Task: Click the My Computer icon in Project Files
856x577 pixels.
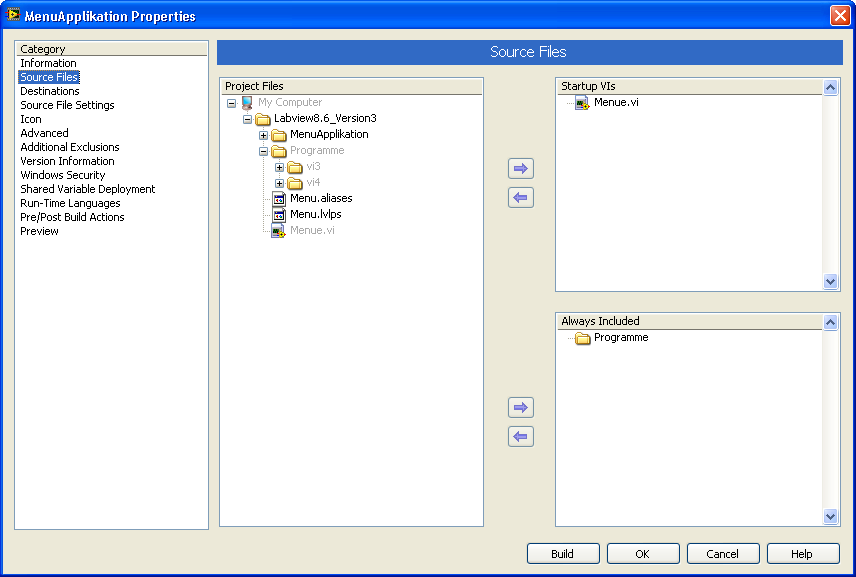Action: (247, 103)
